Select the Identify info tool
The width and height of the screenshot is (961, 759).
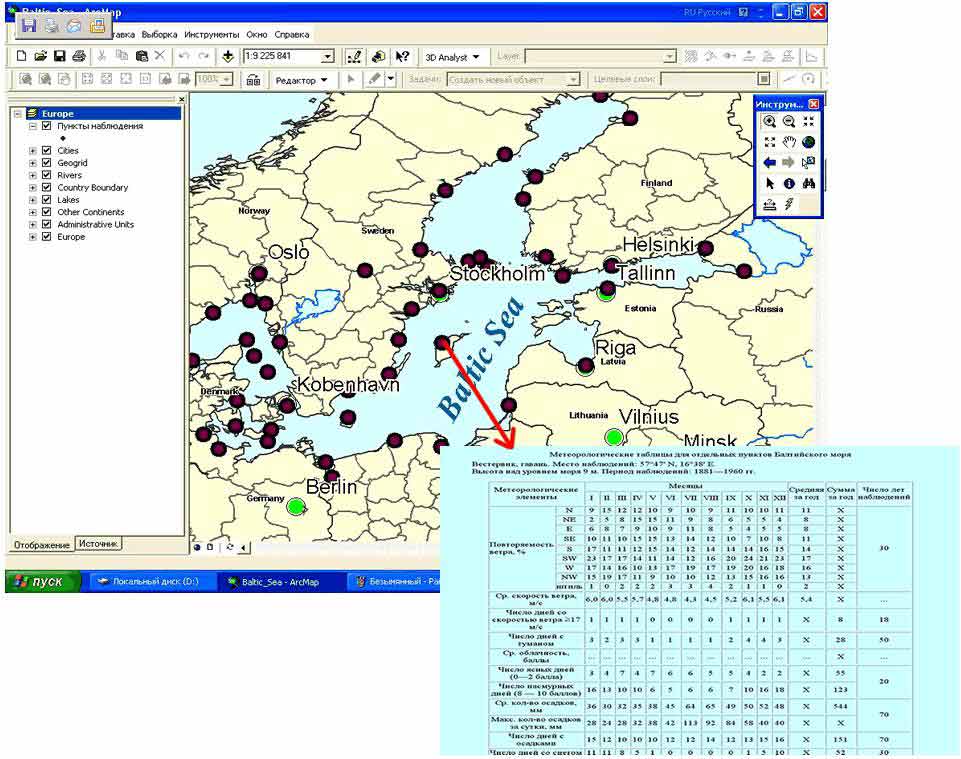pos(788,183)
